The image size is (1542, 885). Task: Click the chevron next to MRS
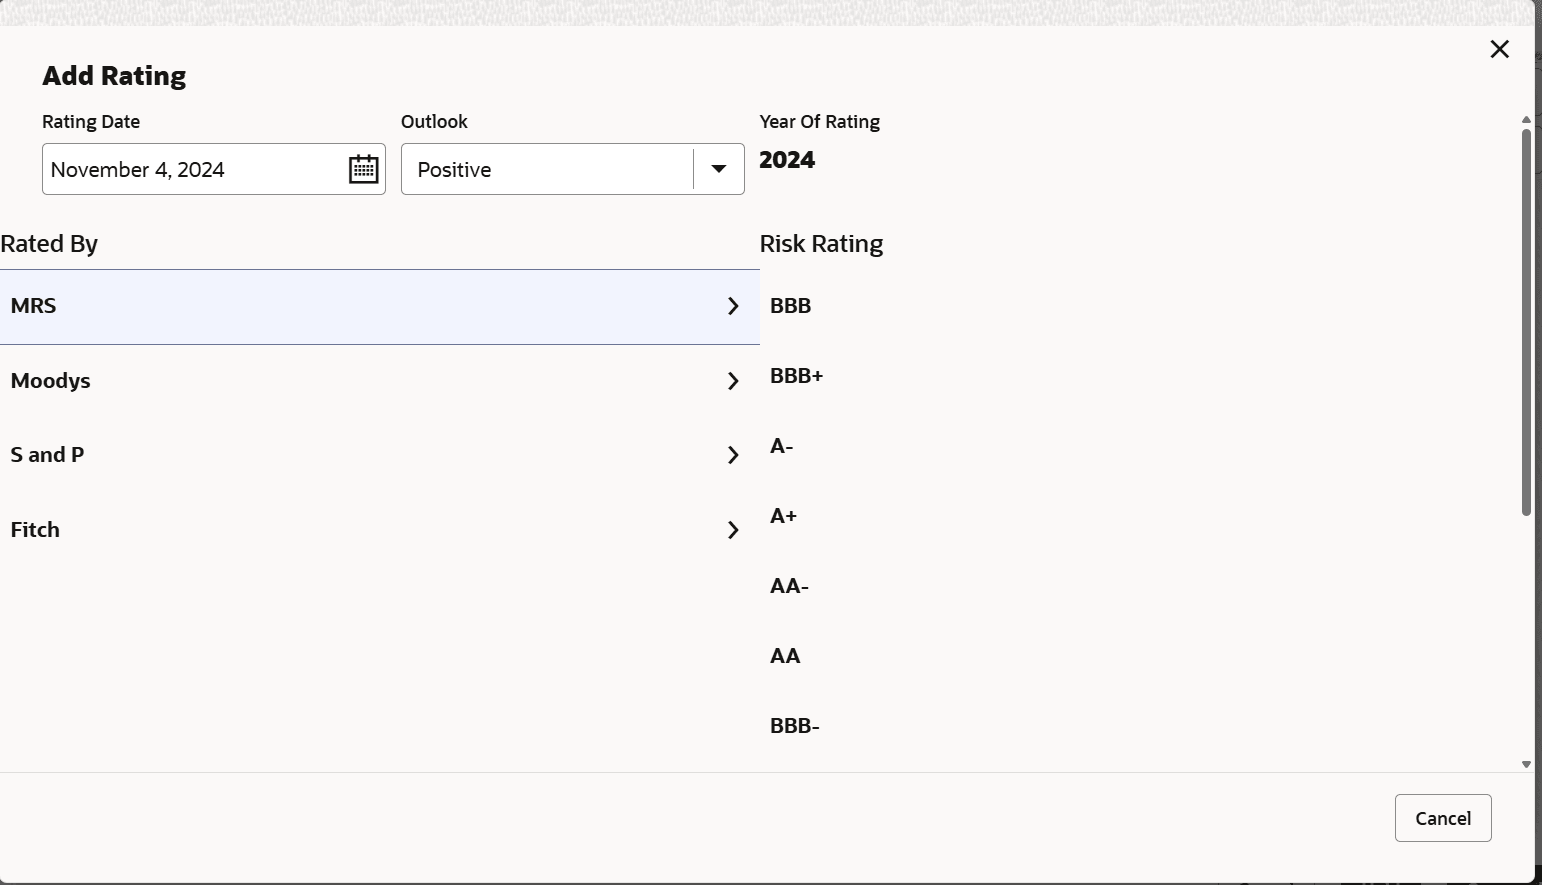[733, 306]
